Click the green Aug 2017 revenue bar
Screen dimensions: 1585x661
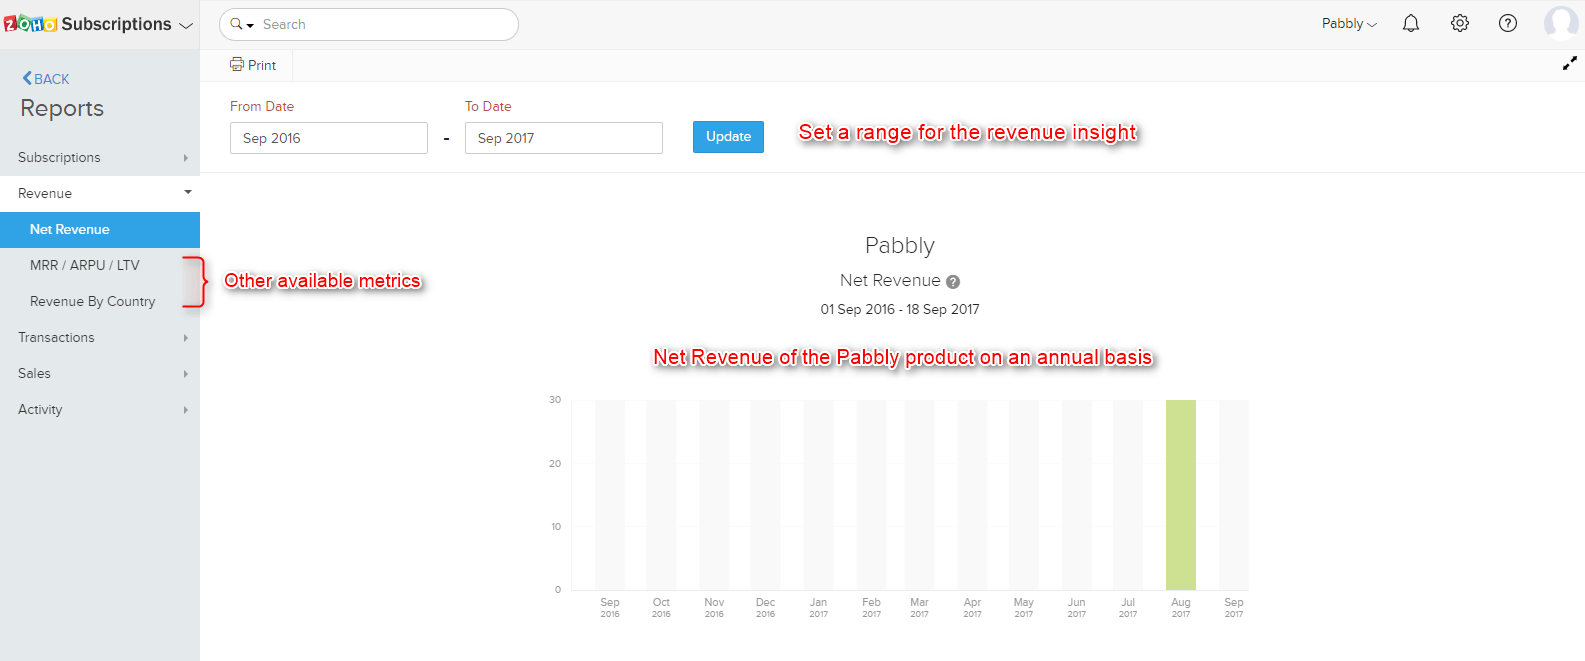[x=1181, y=495]
